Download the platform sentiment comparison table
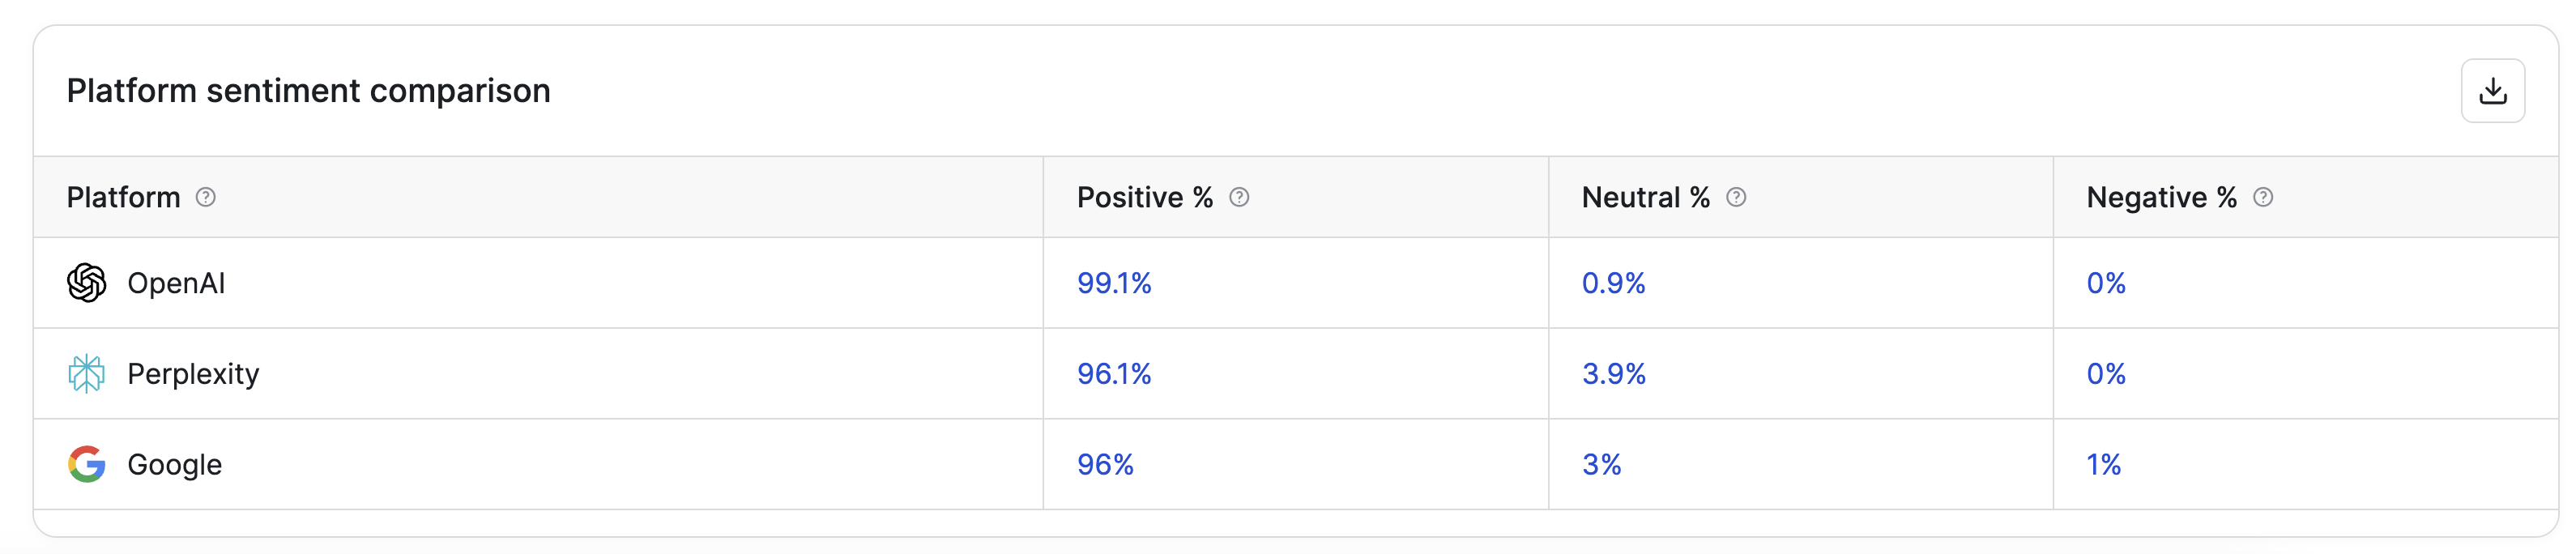The height and width of the screenshot is (554, 2576). 2492,91
